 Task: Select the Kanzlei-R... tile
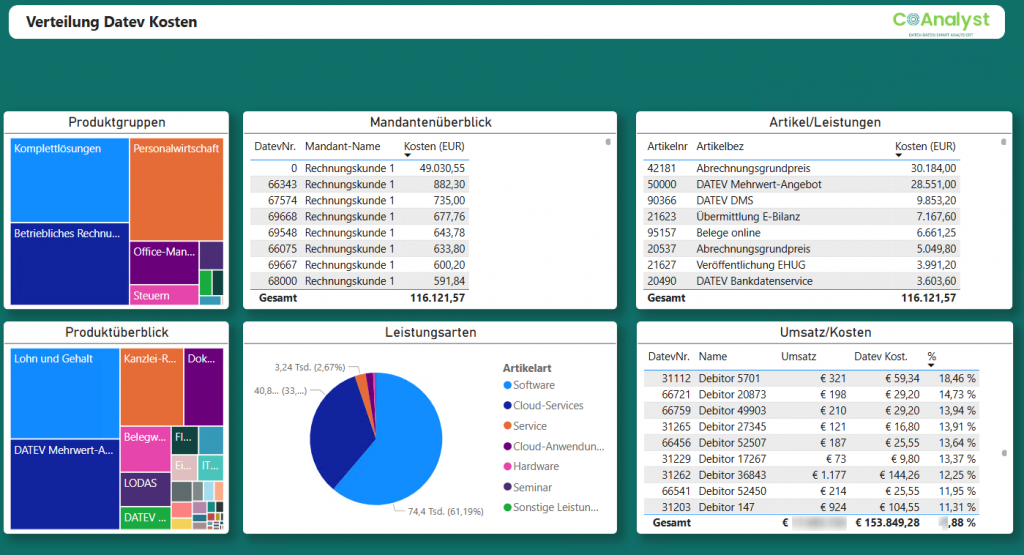tap(152, 387)
